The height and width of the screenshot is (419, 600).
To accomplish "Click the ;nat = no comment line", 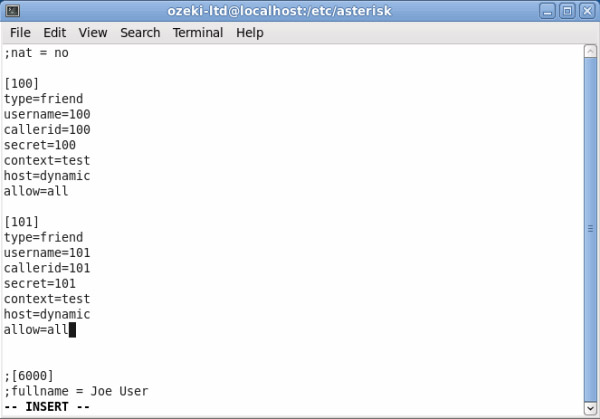I will tap(36, 53).
